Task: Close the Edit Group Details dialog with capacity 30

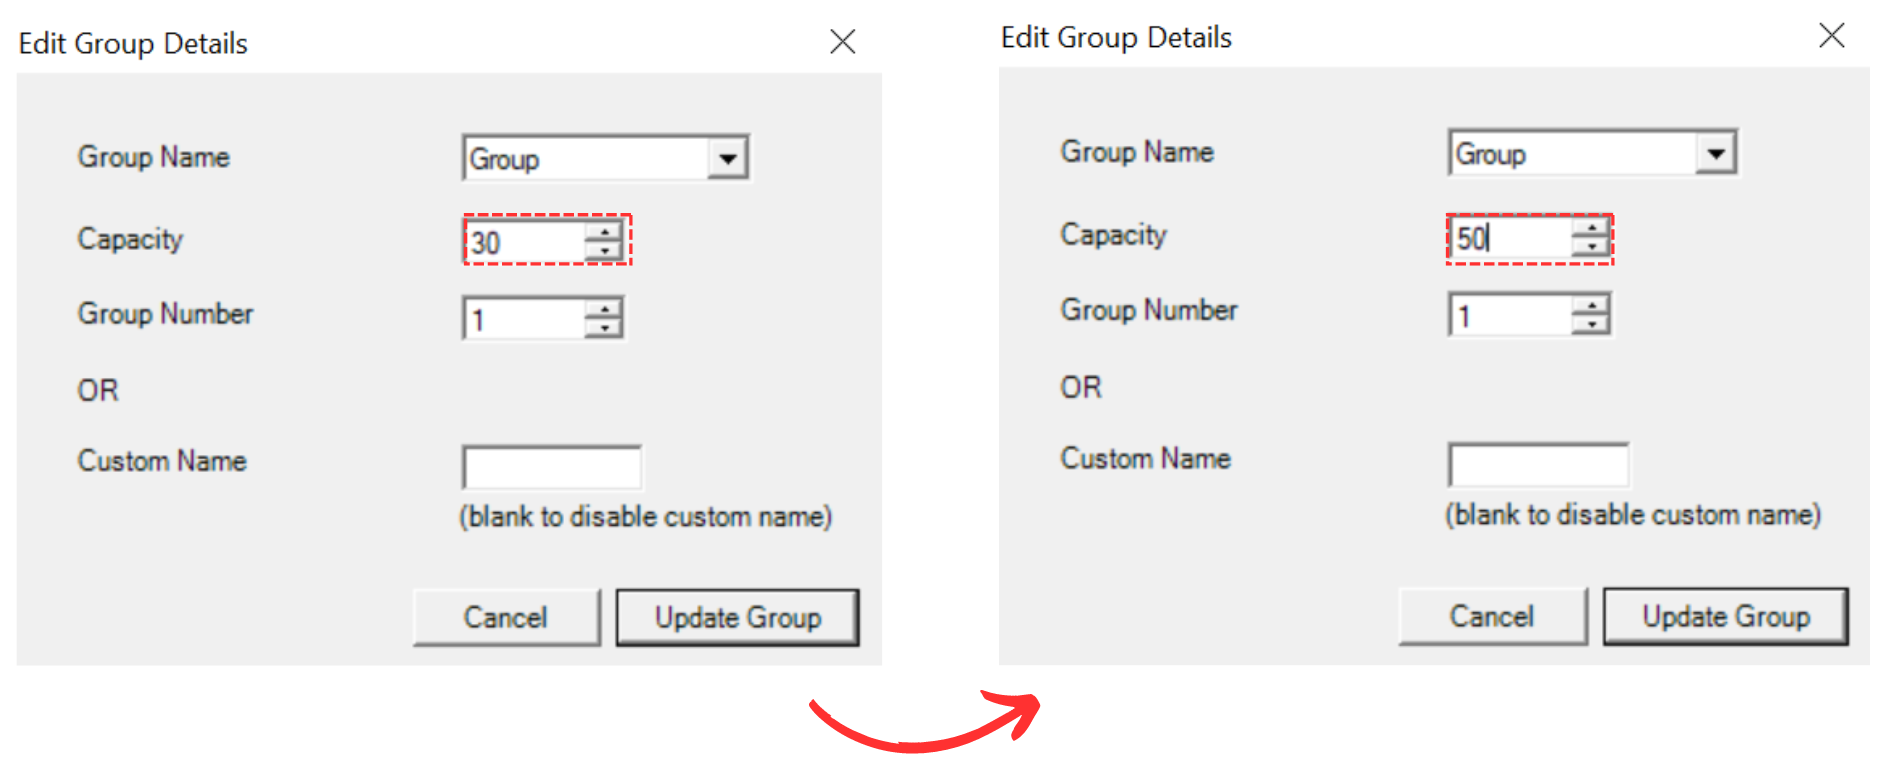Action: pos(843,42)
